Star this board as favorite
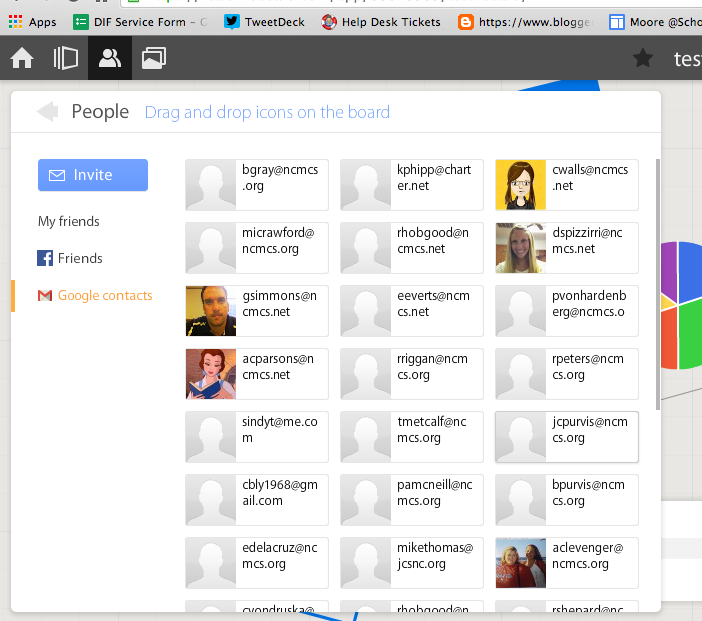The width and height of the screenshot is (702, 621). [x=642, y=58]
